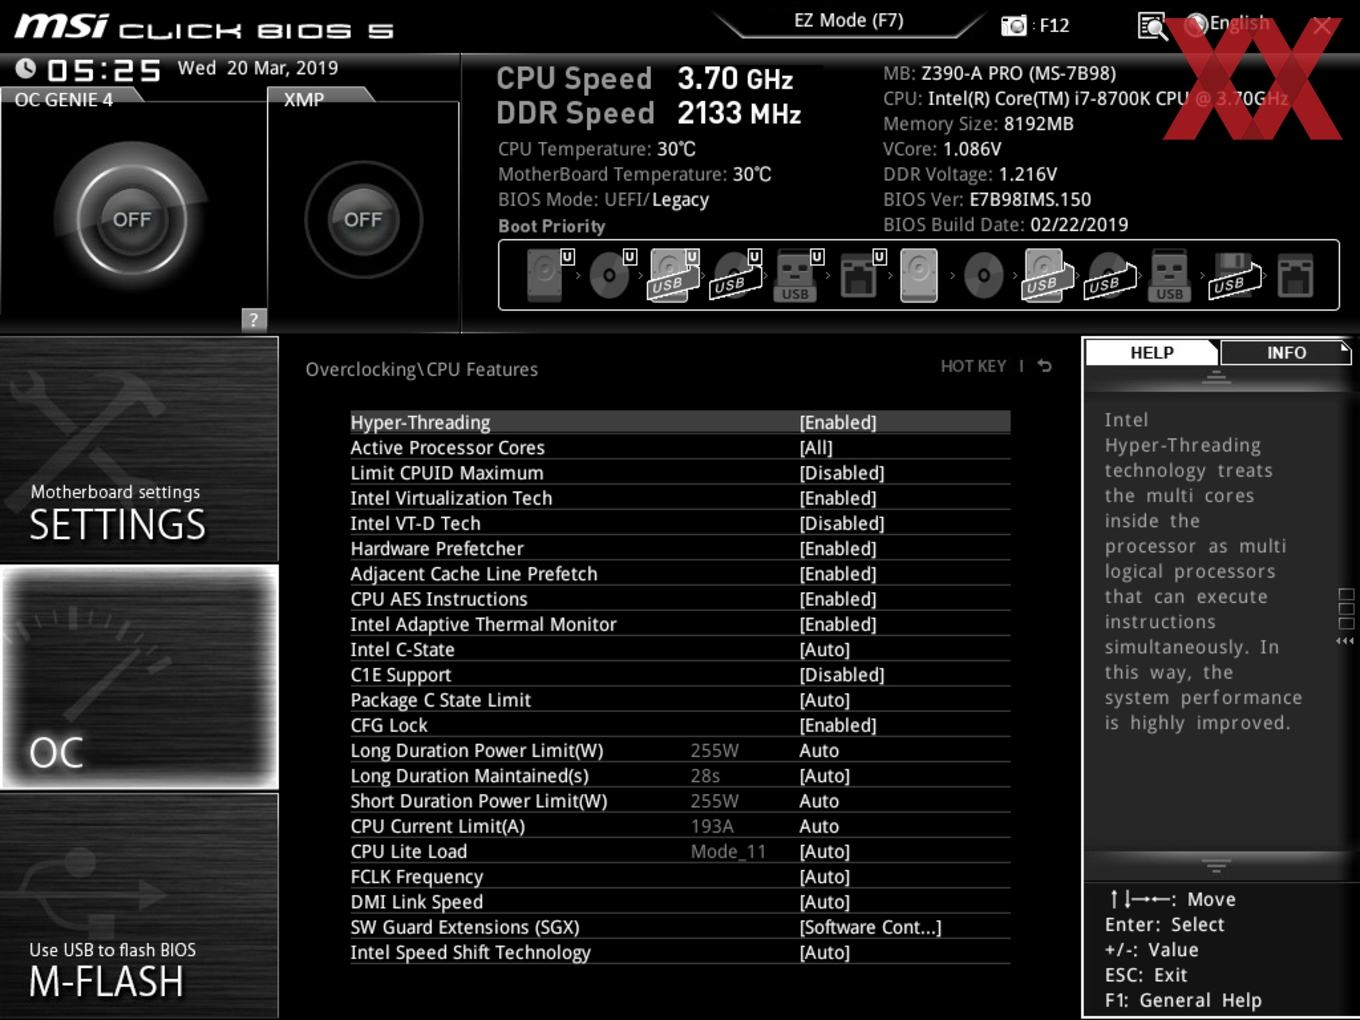Image resolution: width=1360 pixels, height=1020 pixels.
Task: Click the globe language icon
Action: (x=1196, y=25)
